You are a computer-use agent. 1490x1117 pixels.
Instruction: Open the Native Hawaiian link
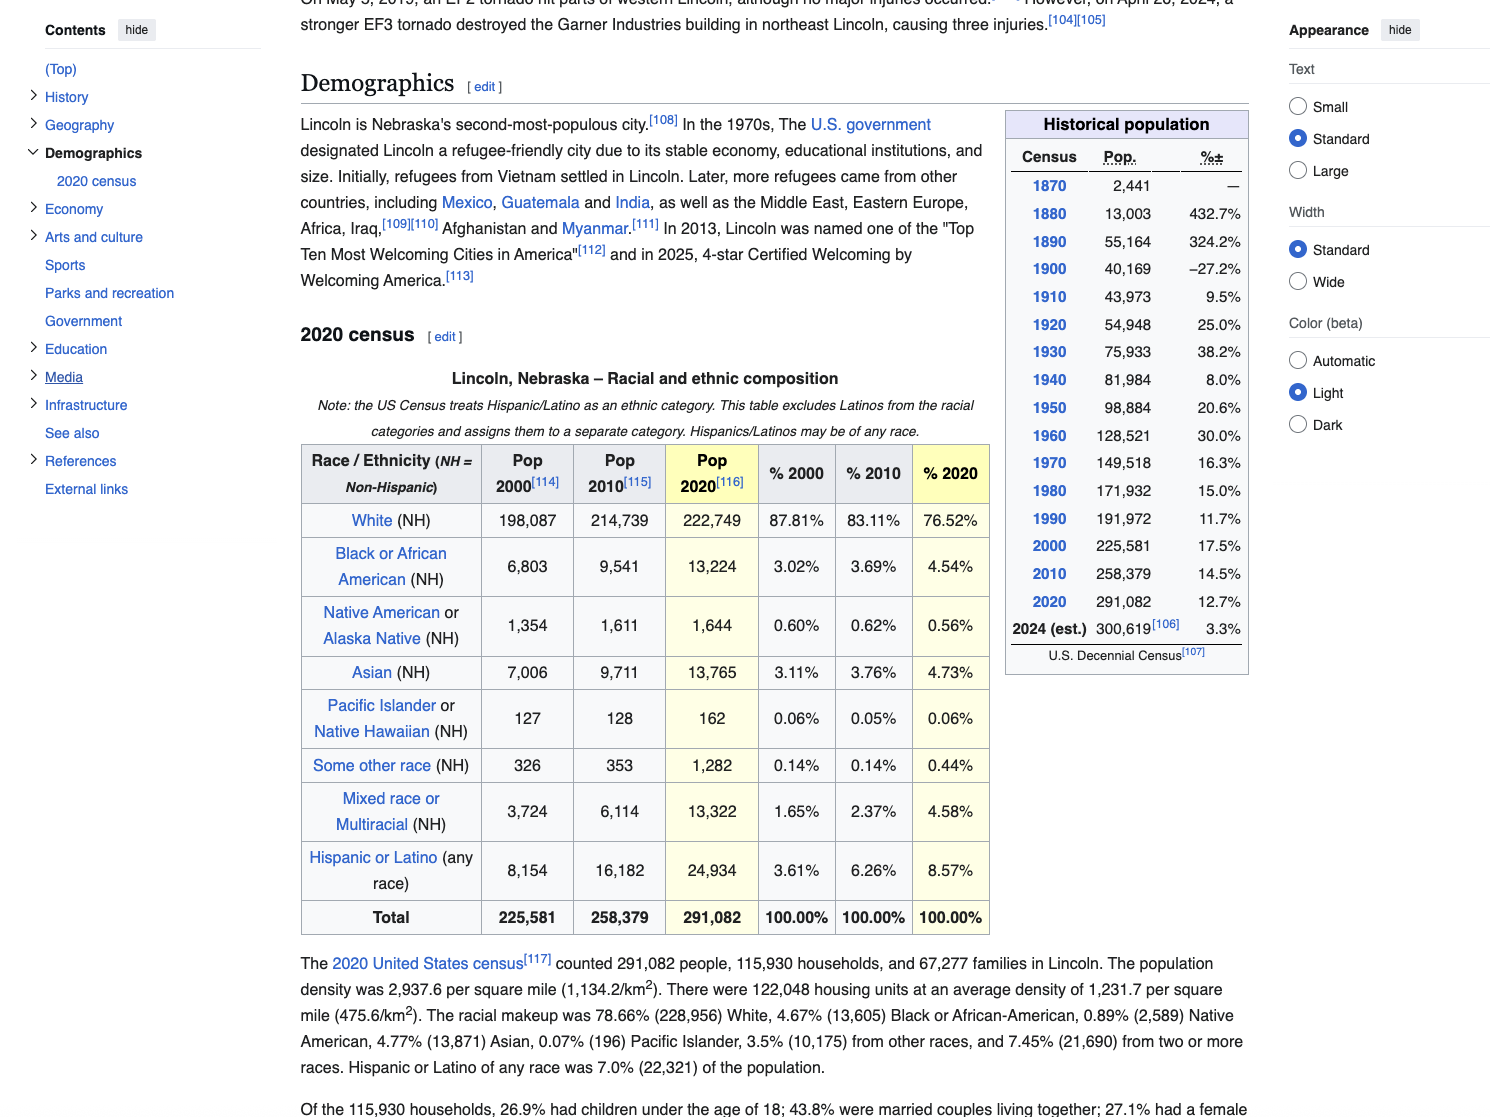click(x=372, y=732)
